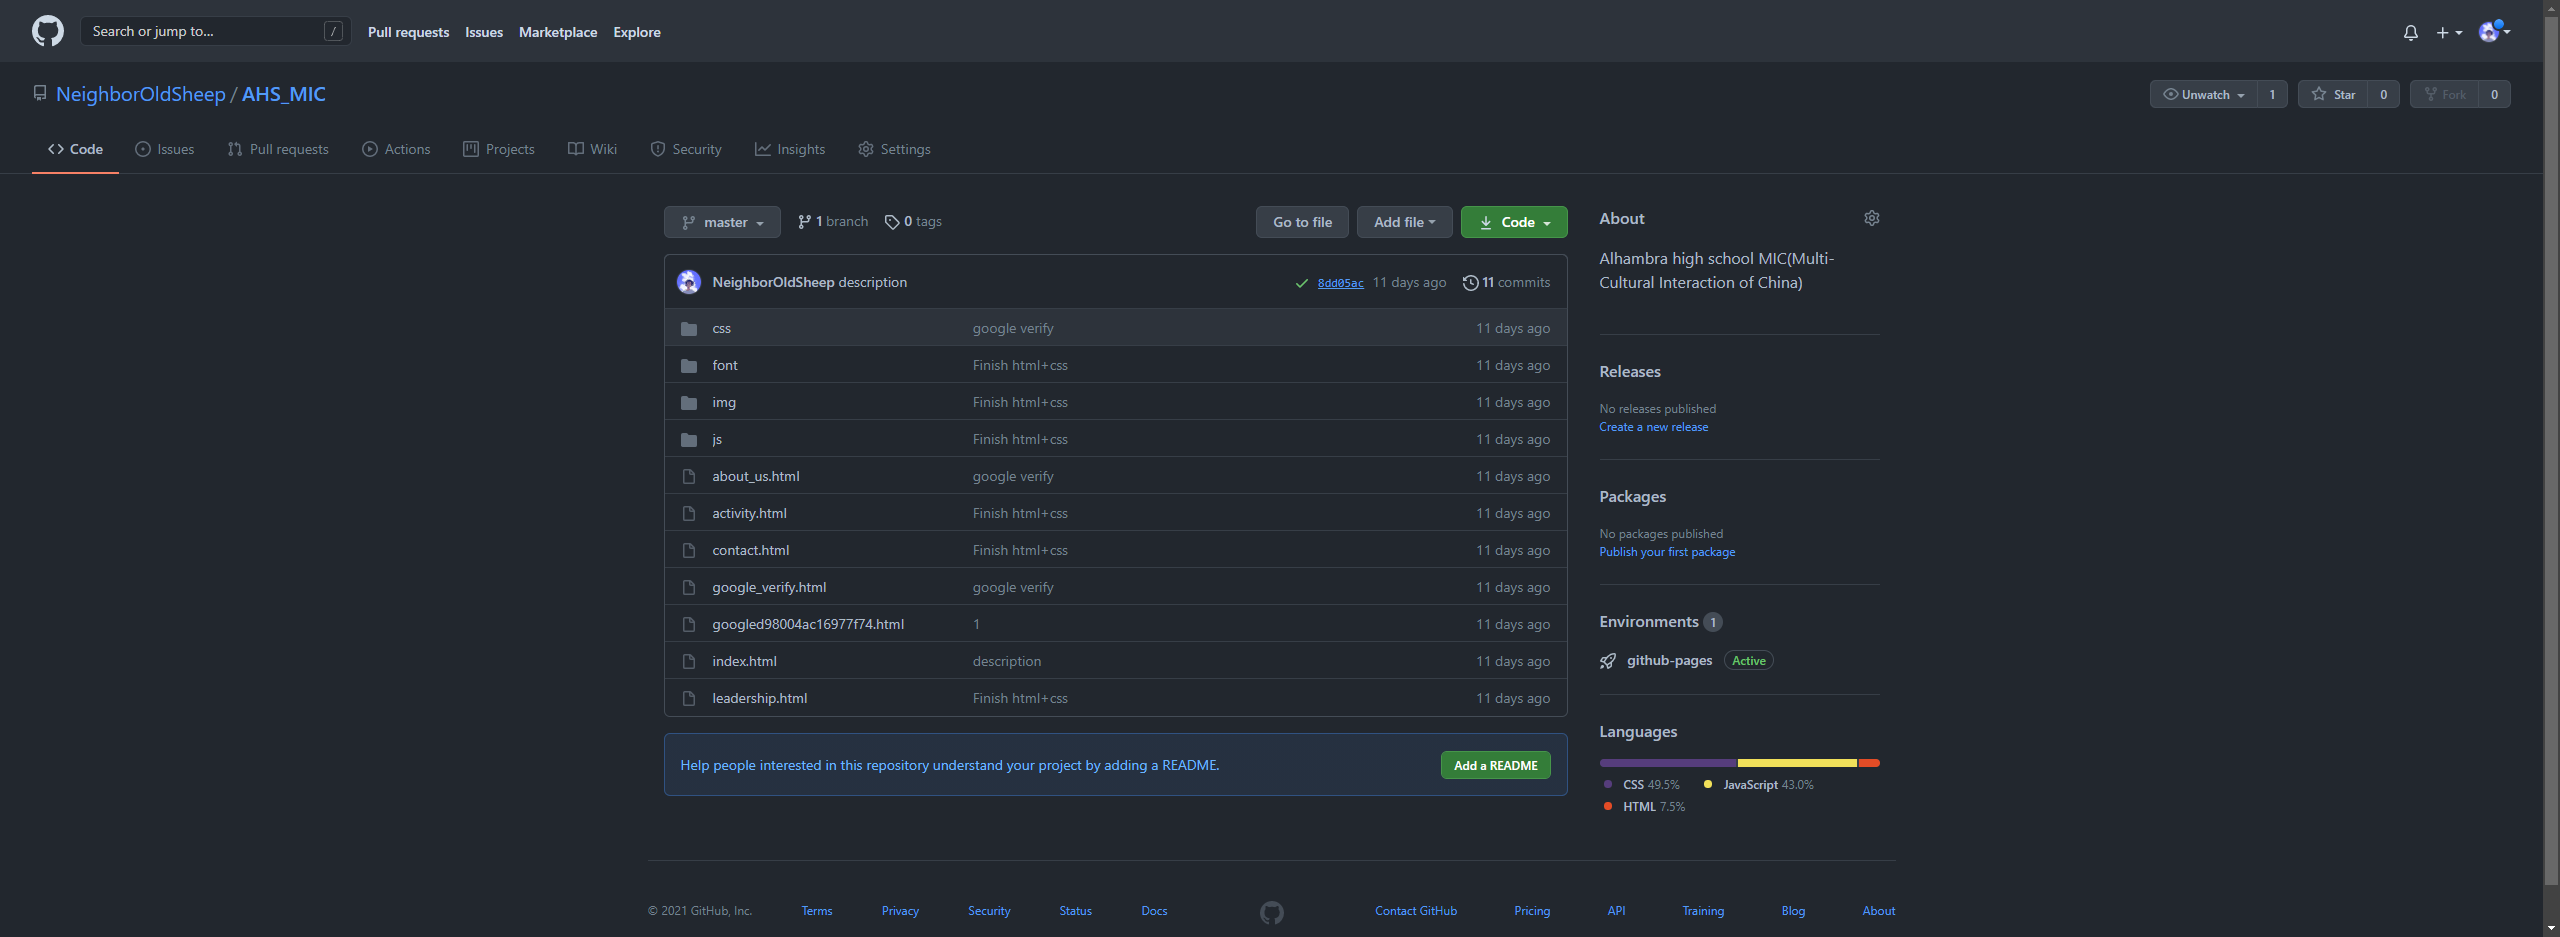This screenshot has height=937, width=2560.
Task: Click the yellow JavaScript segment of language bar
Action: pos(1797,763)
